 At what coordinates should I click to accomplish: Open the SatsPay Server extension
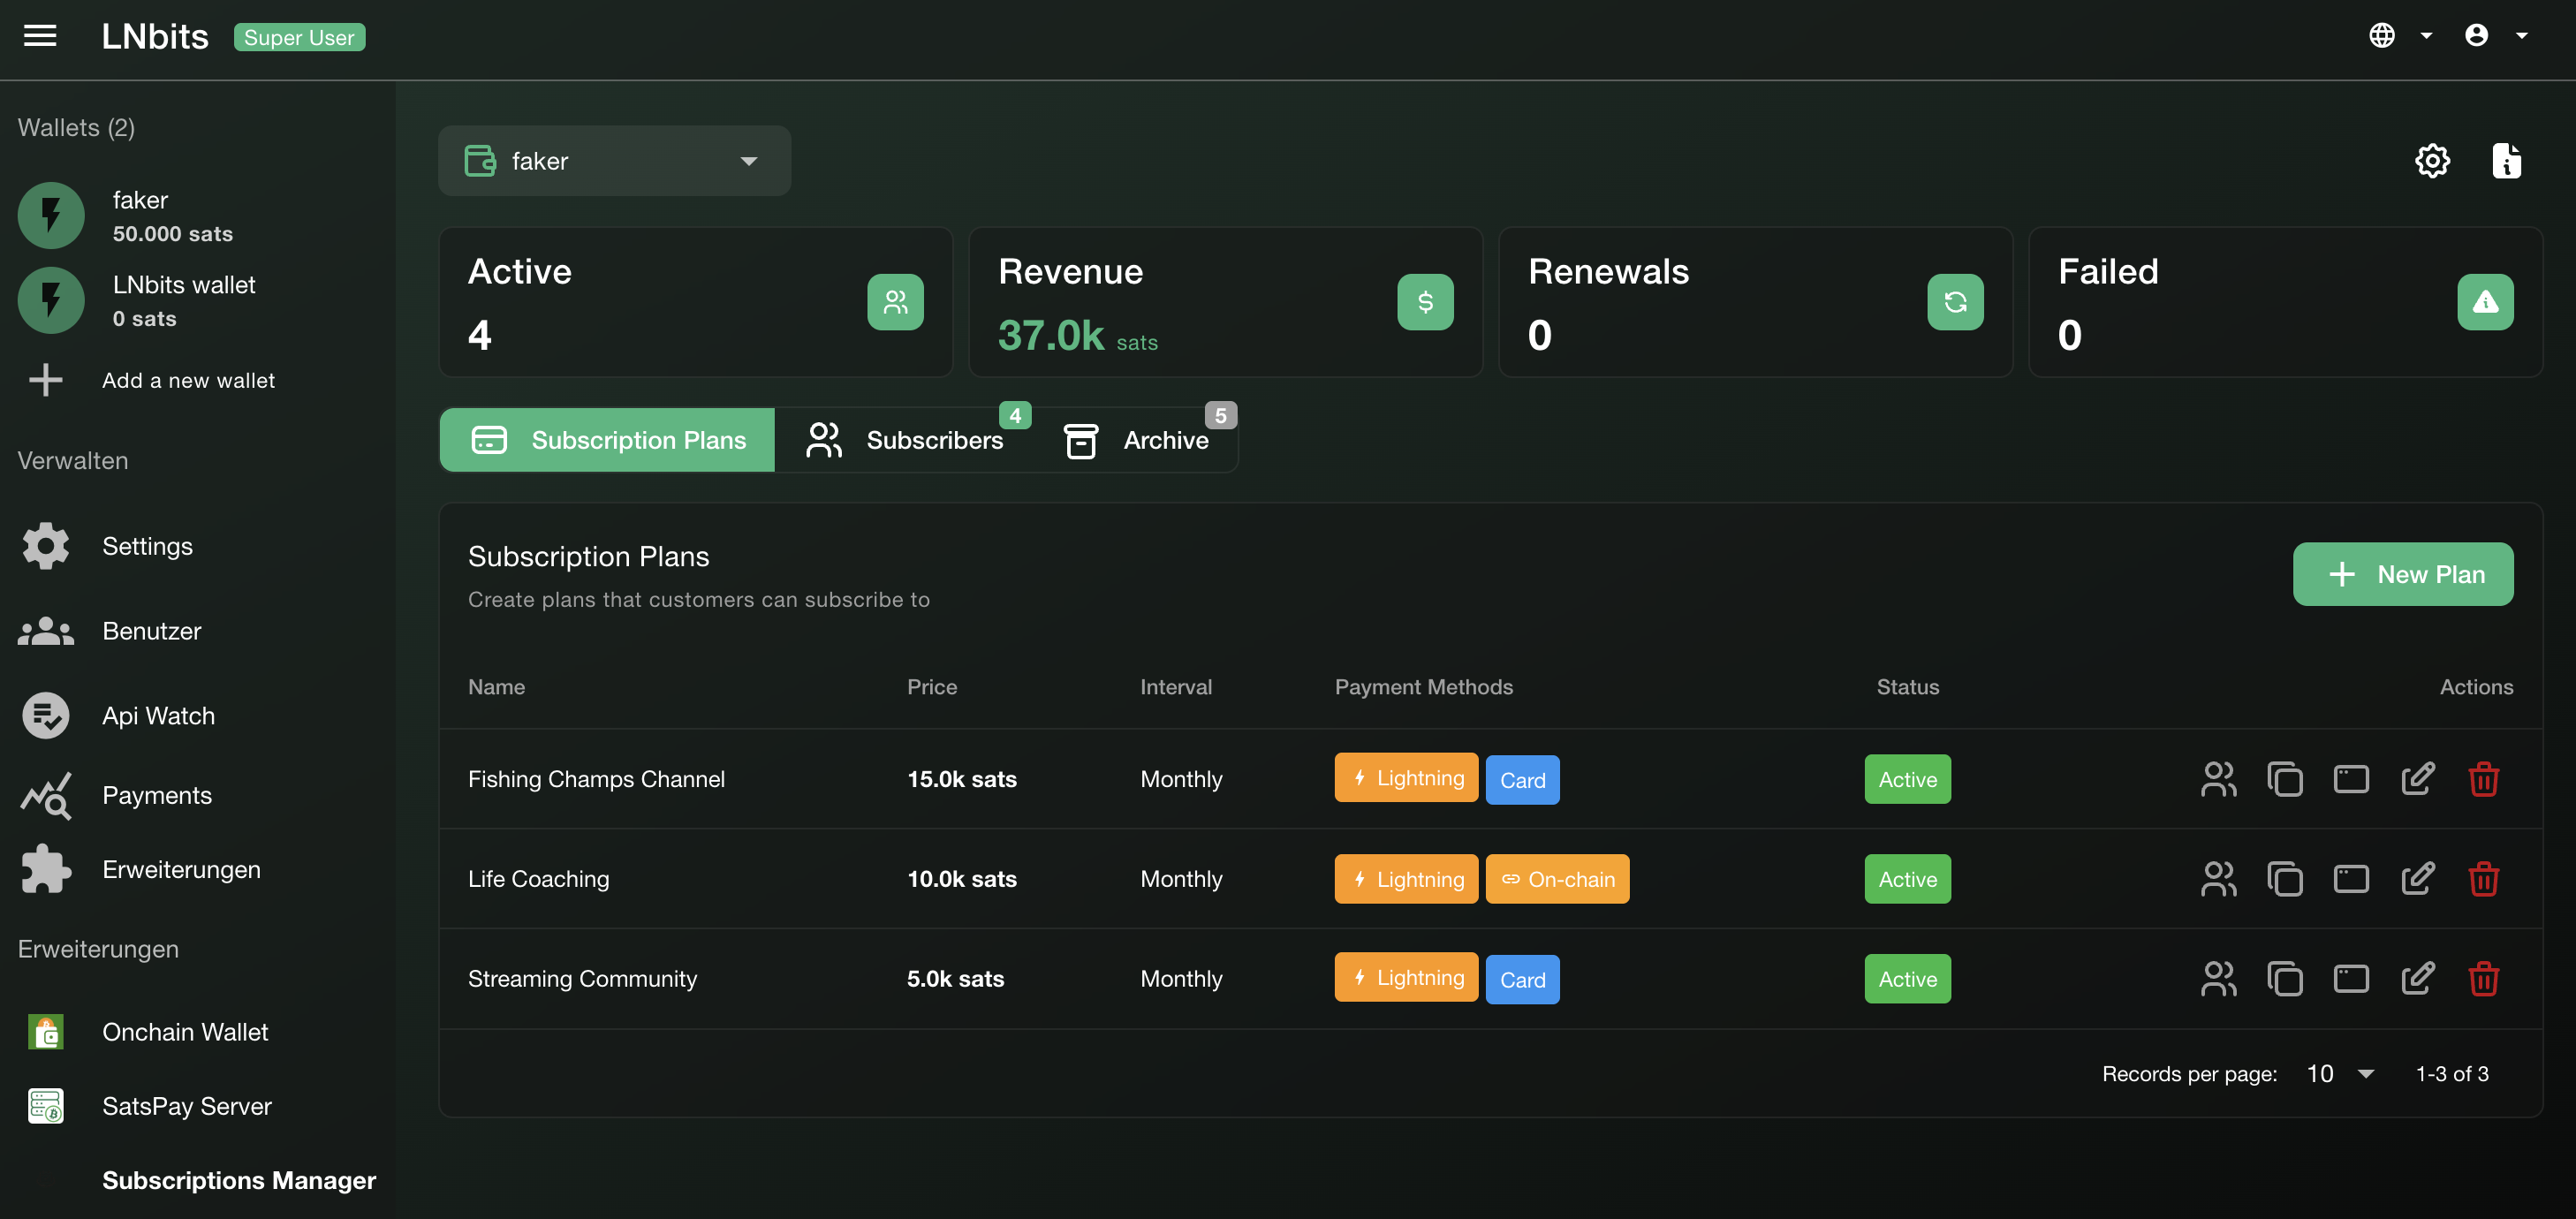(187, 1106)
